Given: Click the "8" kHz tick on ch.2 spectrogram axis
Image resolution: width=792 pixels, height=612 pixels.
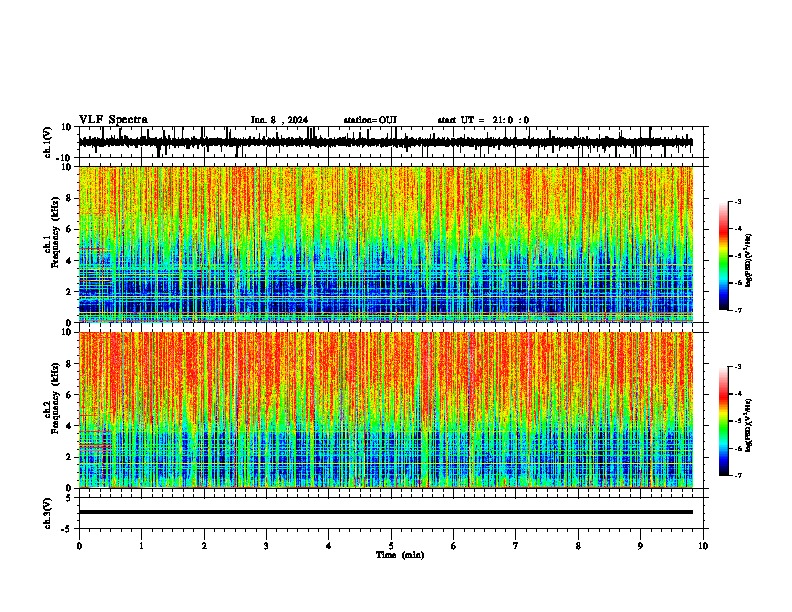Looking at the screenshot, I should click(69, 364).
